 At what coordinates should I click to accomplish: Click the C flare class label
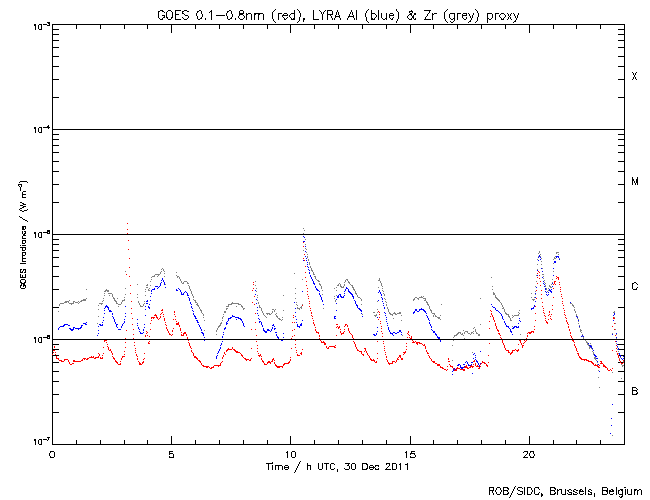click(634, 287)
